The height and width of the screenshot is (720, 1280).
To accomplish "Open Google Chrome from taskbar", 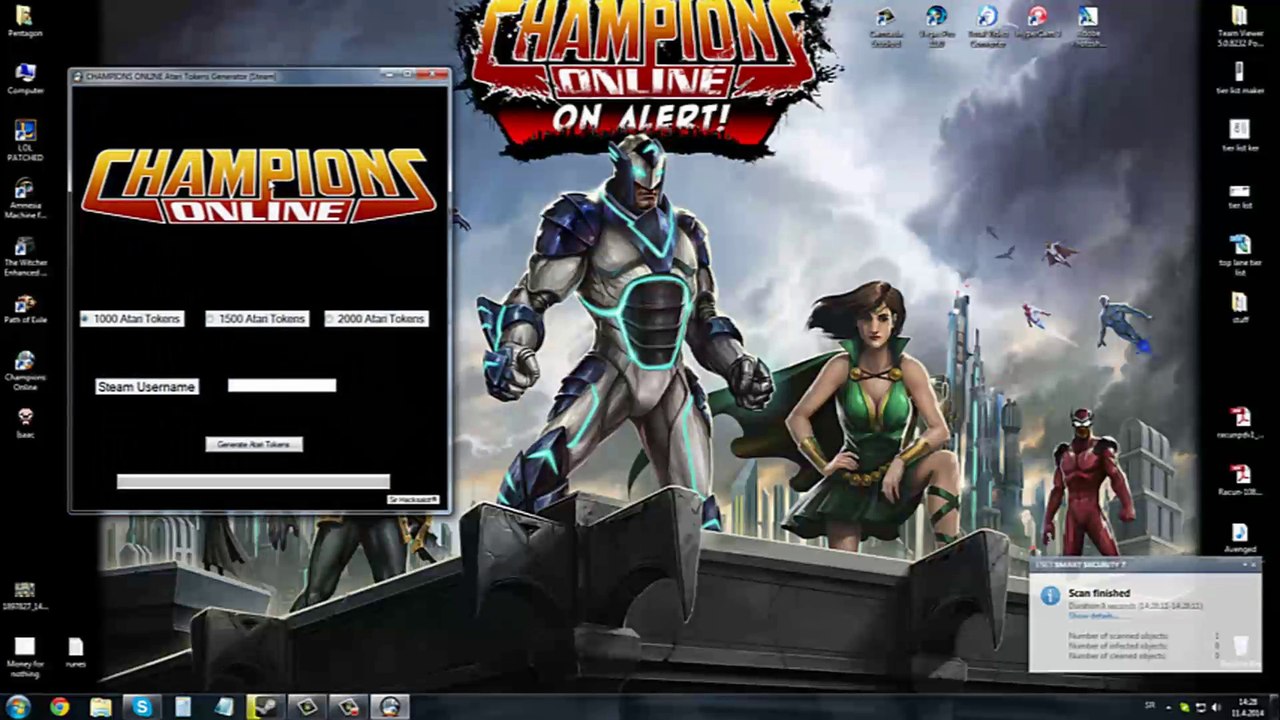I will point(60,707).
